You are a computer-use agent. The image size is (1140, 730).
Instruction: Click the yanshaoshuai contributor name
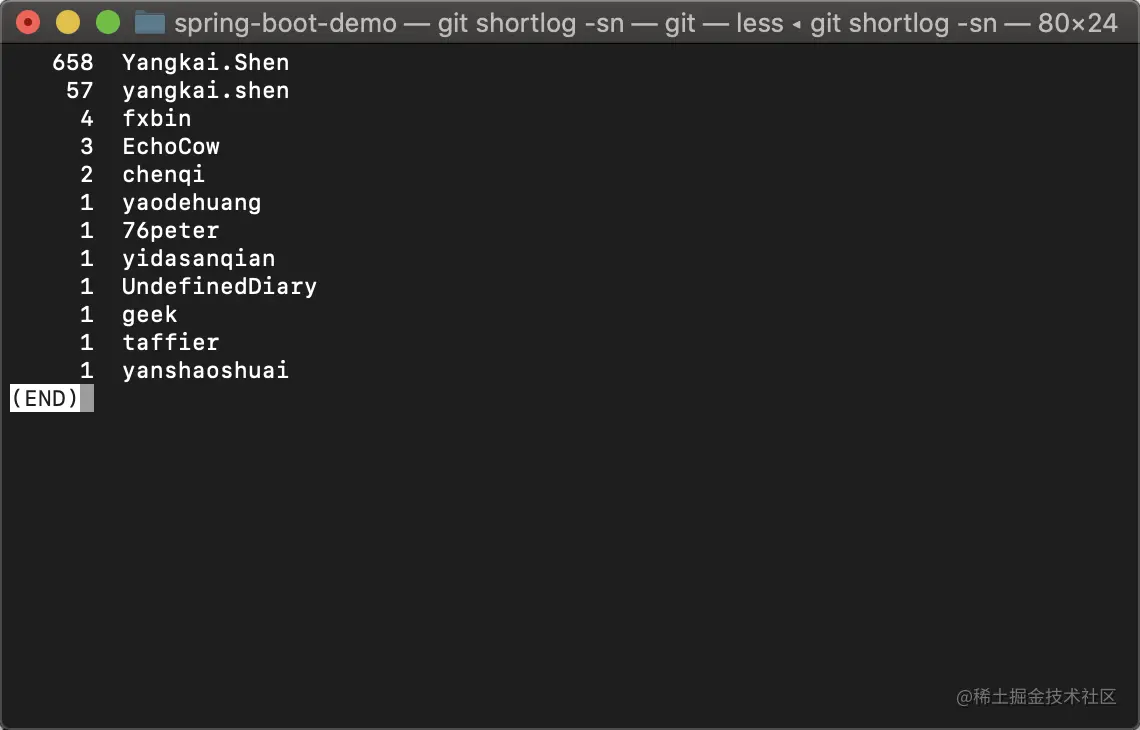pyautogui.click(x=206, y=370)
